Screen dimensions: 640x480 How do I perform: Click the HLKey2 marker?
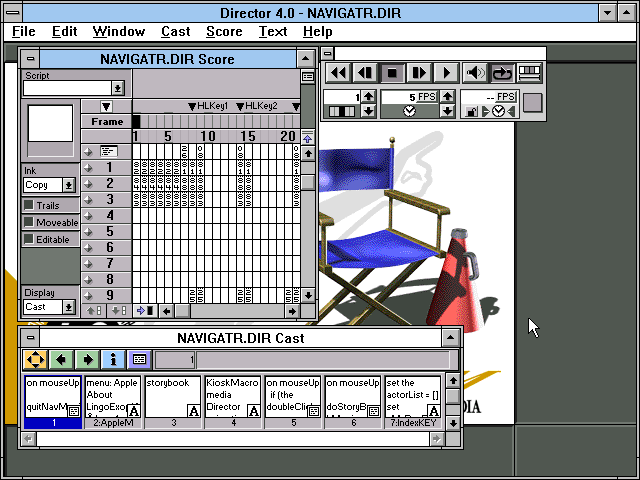coord(257,106)
